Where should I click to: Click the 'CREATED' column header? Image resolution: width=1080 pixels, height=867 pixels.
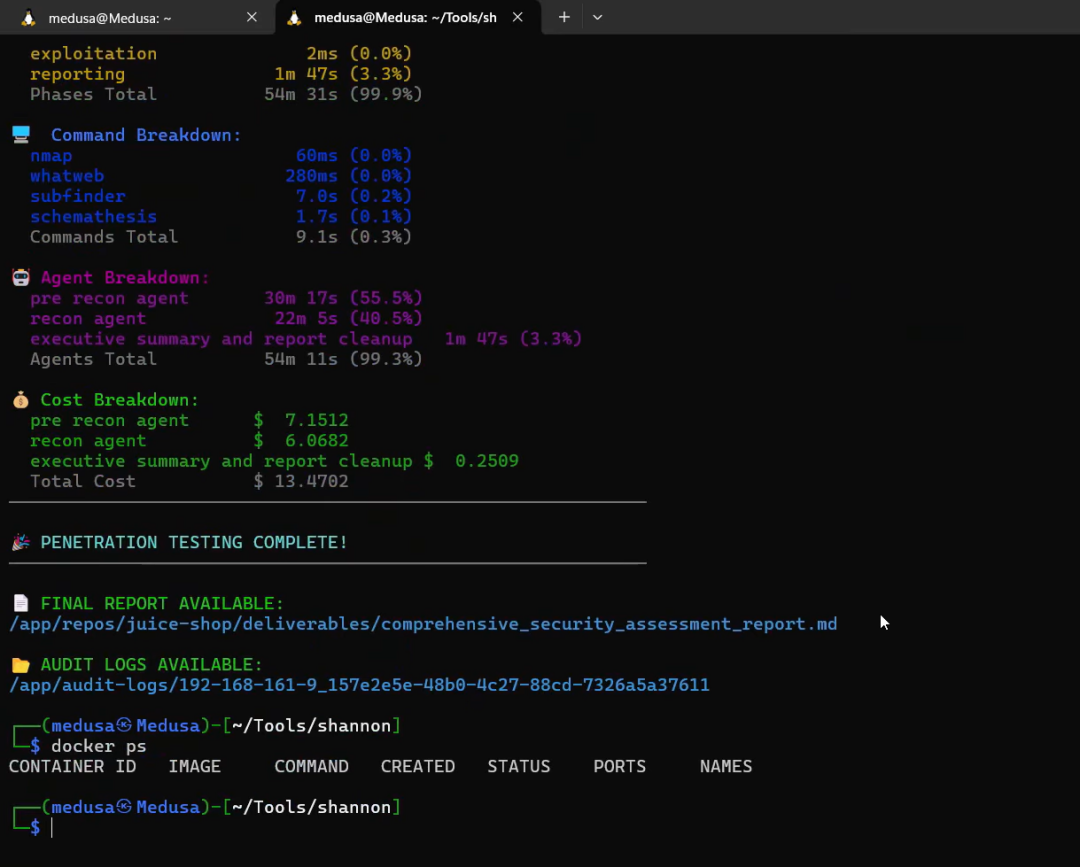[x=418, y=766]
